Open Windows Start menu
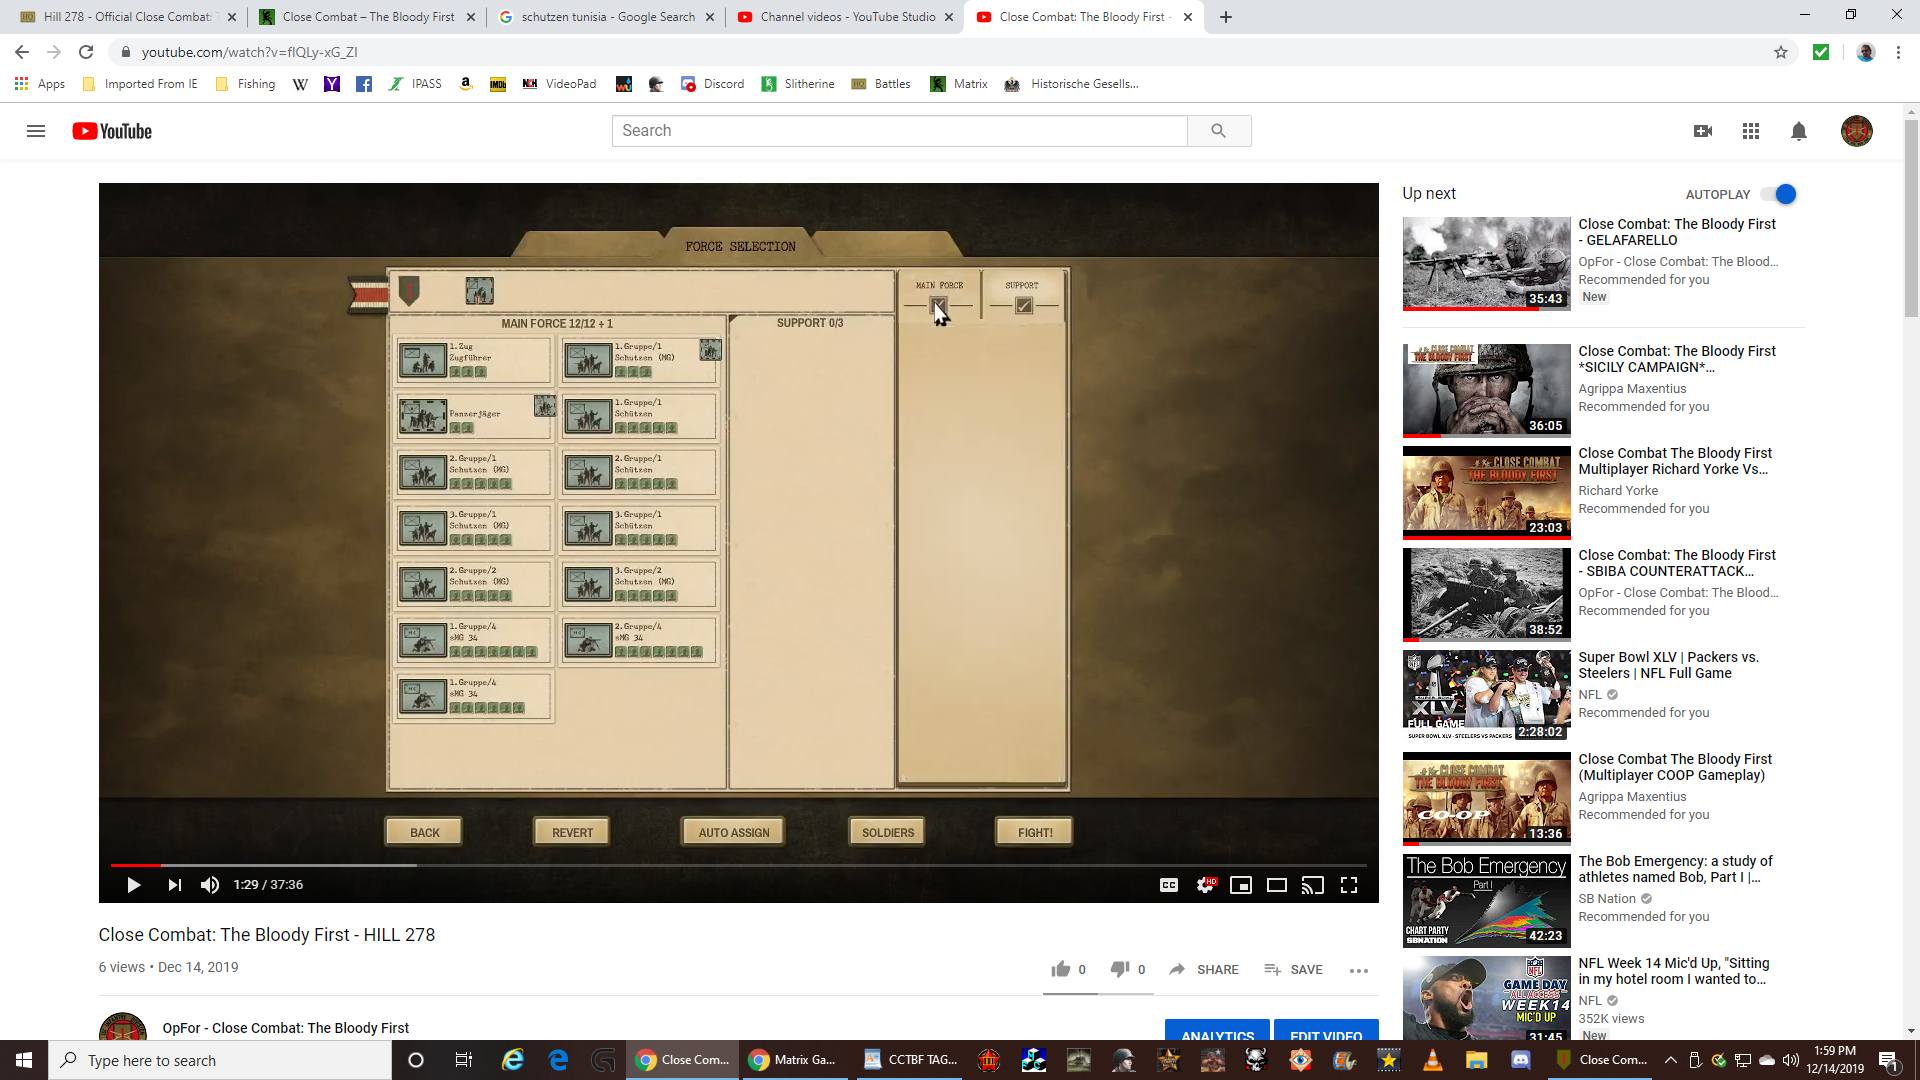1920x1080 pixels. tap(24, 1060)
